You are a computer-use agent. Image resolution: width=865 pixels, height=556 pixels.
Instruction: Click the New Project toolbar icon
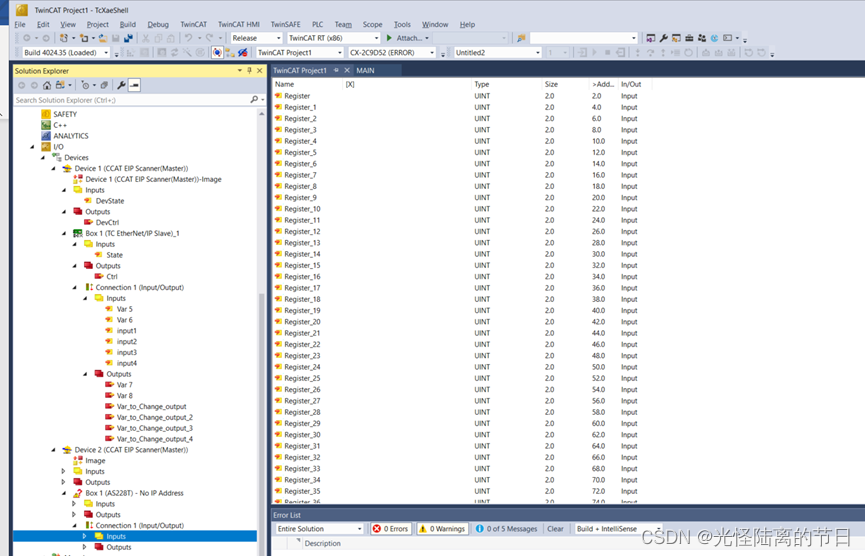tap(64, 38)
